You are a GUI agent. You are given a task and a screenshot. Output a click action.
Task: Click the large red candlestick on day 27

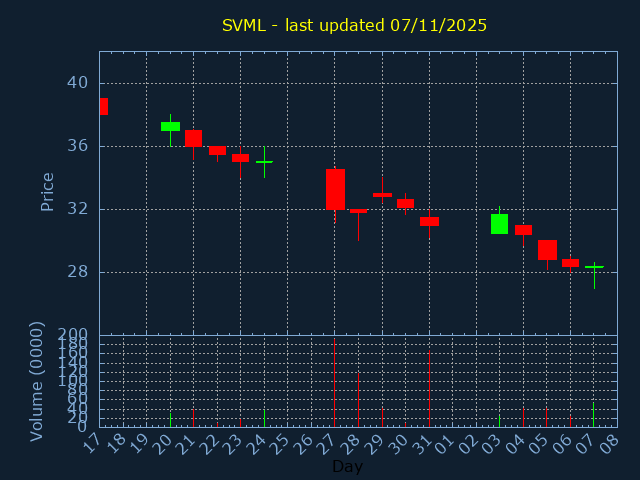tap(335, 189)
